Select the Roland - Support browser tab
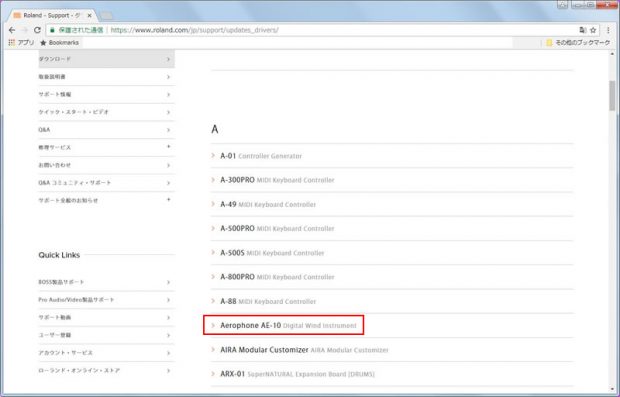The height and width of the screenshot is (397, 620). [51, 15]
